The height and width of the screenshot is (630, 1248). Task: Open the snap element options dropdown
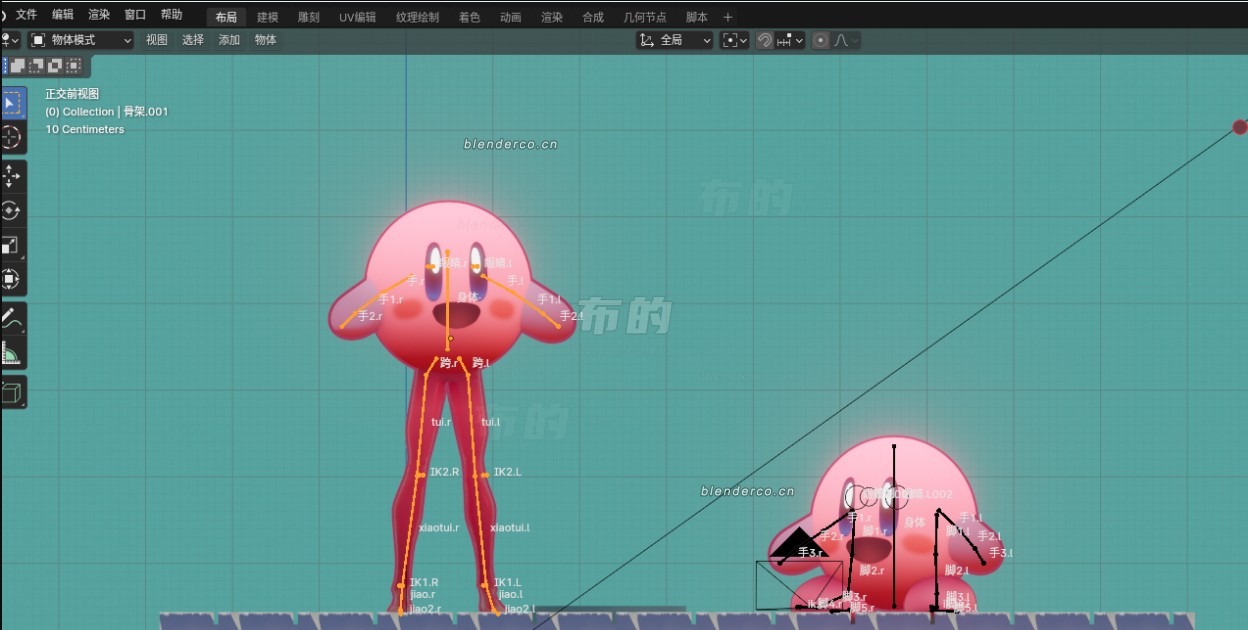(x=790, y=40)
